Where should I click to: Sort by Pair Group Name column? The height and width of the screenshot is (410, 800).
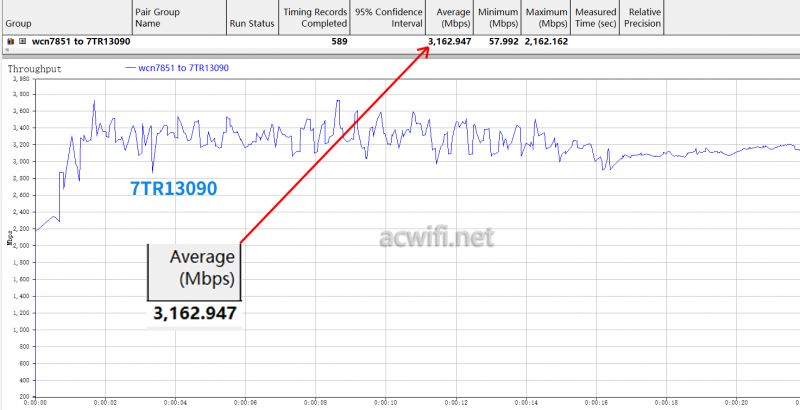(x=160, y=16)
